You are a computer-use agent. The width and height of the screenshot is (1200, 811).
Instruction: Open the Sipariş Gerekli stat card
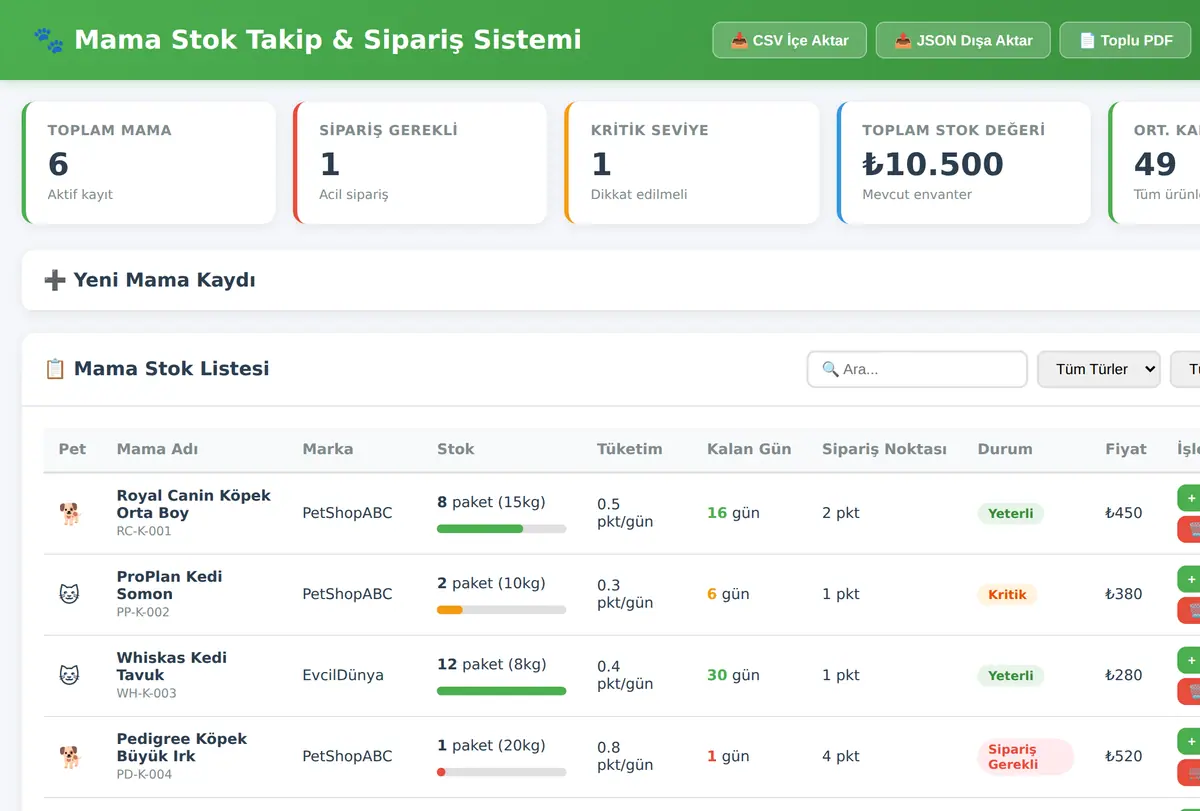pyautogui.click(x=420, y=162)
